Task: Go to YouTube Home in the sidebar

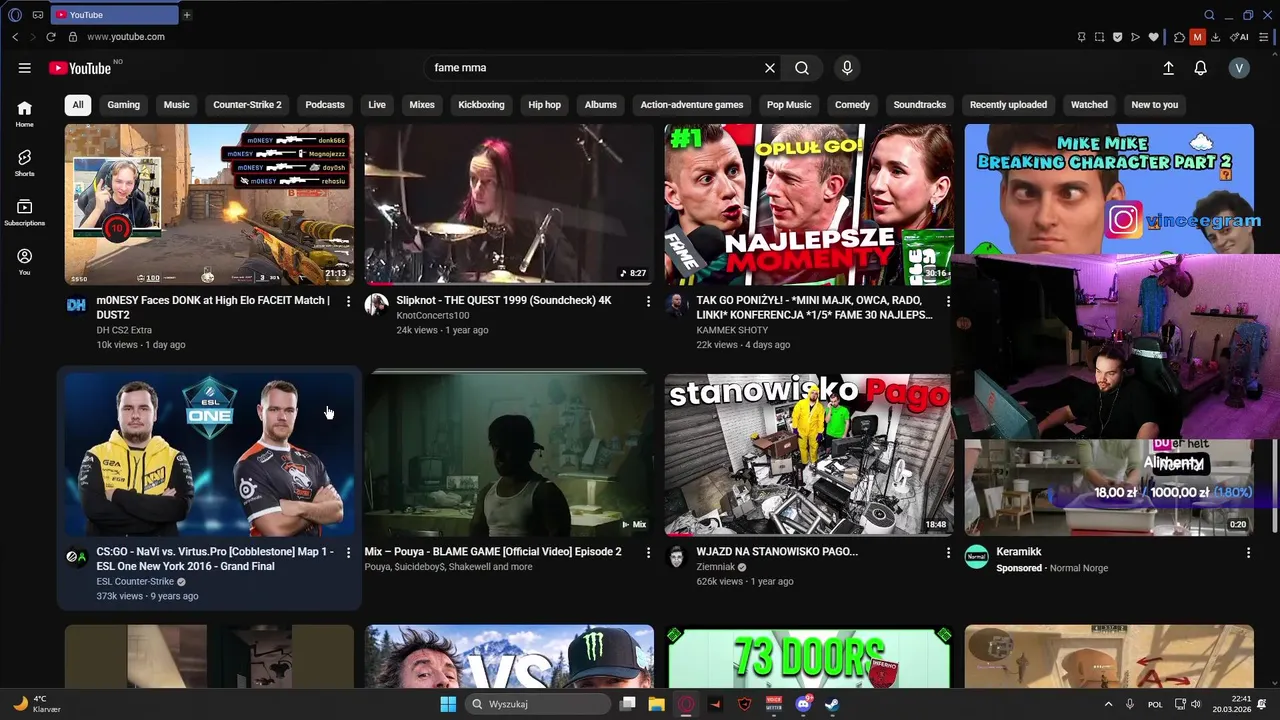Action: coord(24,114)
